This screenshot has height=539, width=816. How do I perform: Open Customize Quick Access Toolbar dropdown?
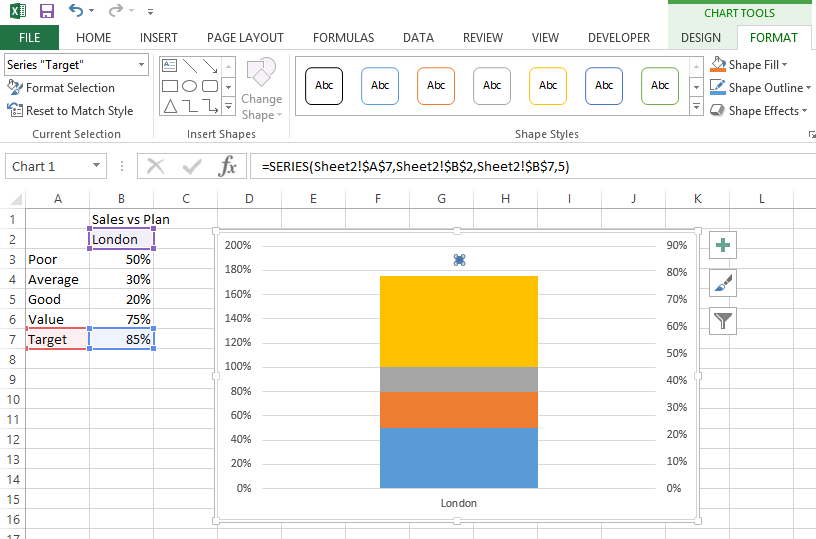point(150,11)
